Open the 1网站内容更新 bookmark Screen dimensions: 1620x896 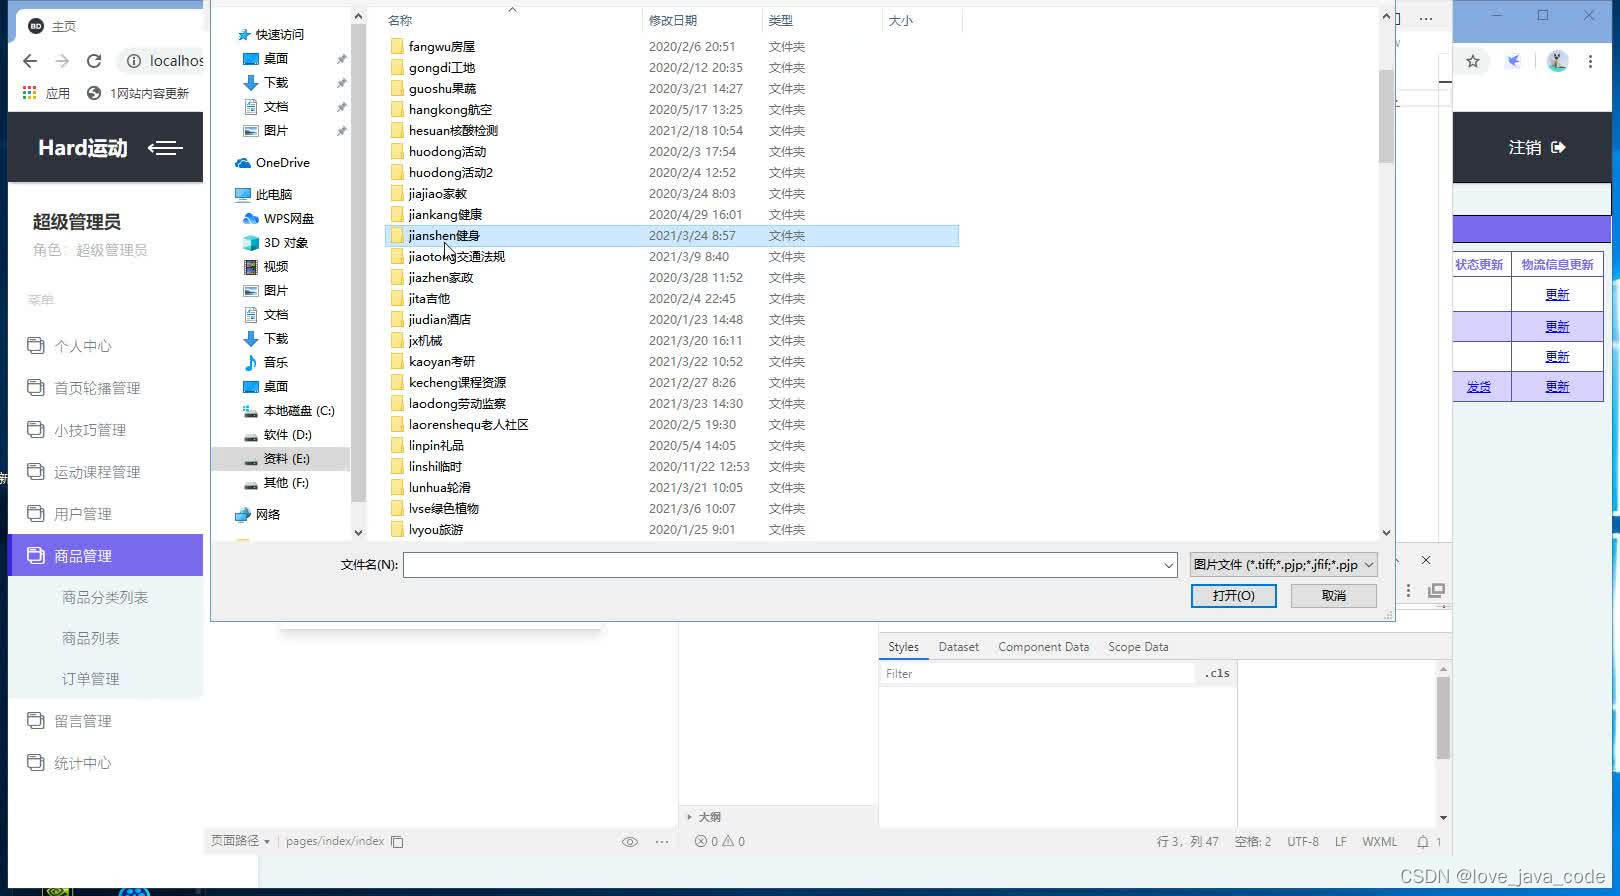[x=138, y=93]
